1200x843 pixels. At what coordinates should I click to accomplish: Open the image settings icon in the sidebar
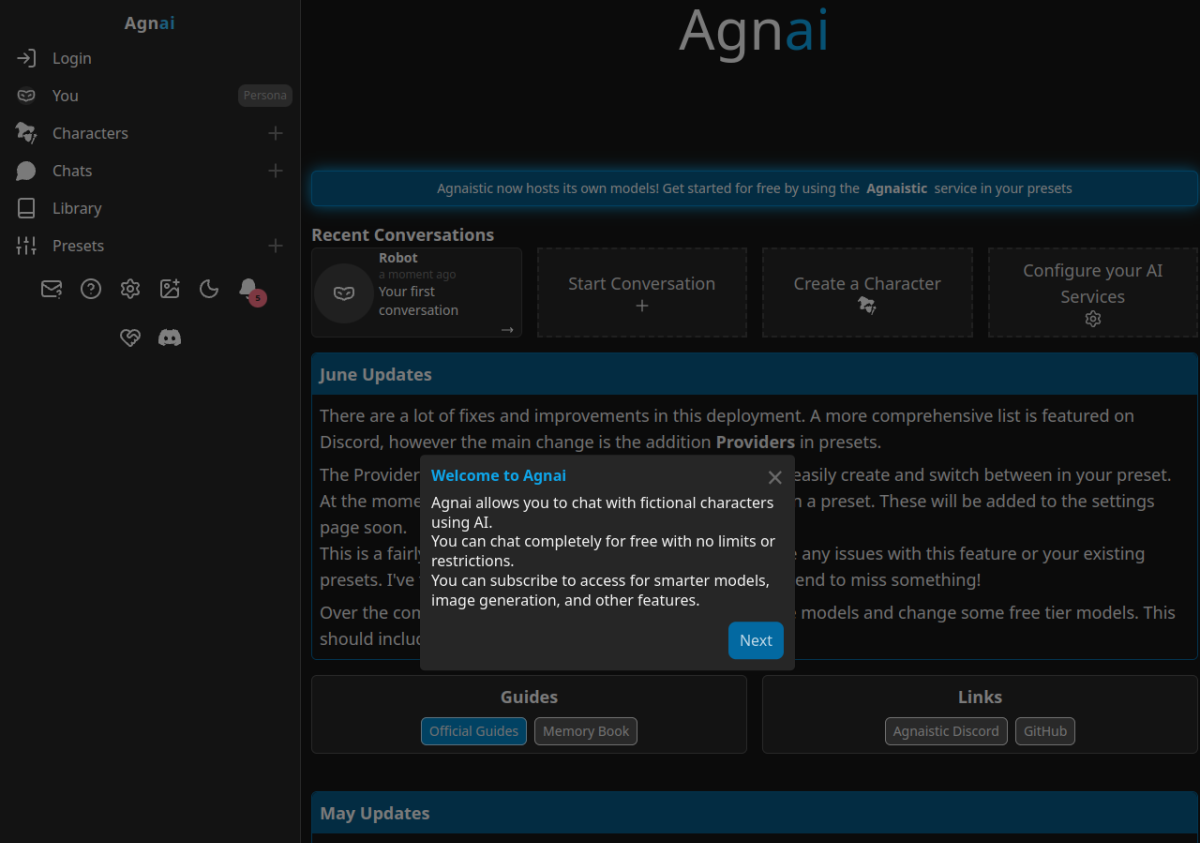(170, 289)
